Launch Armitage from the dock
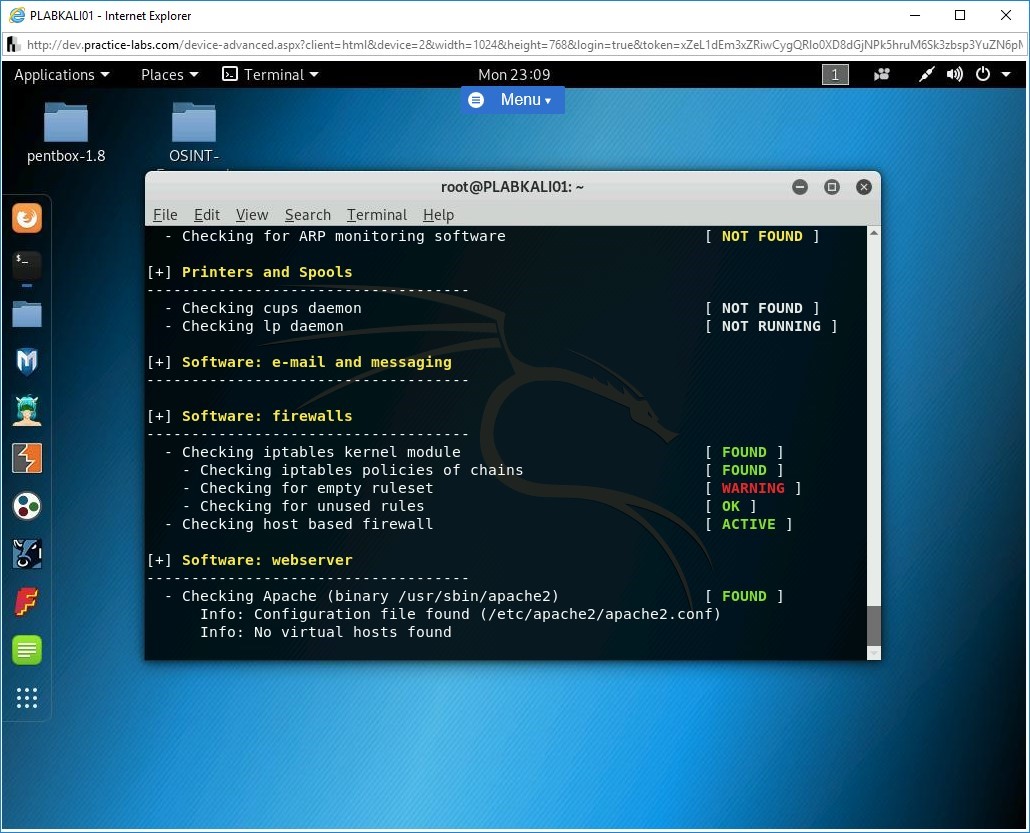Image resolution: width=1030 pixels, height=833 pixels. (x=27, y=410)
